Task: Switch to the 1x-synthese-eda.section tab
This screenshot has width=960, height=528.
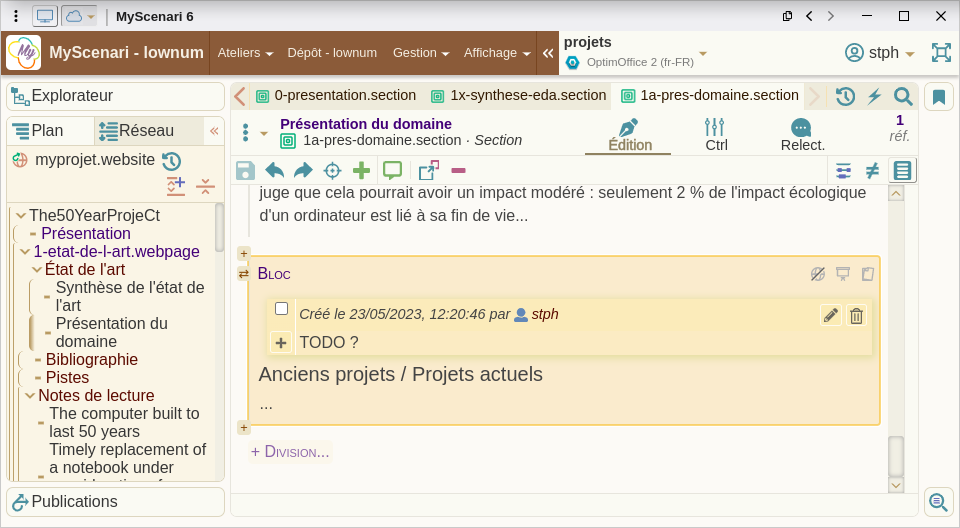Action: pyautogui.click(x=518, y=96)
